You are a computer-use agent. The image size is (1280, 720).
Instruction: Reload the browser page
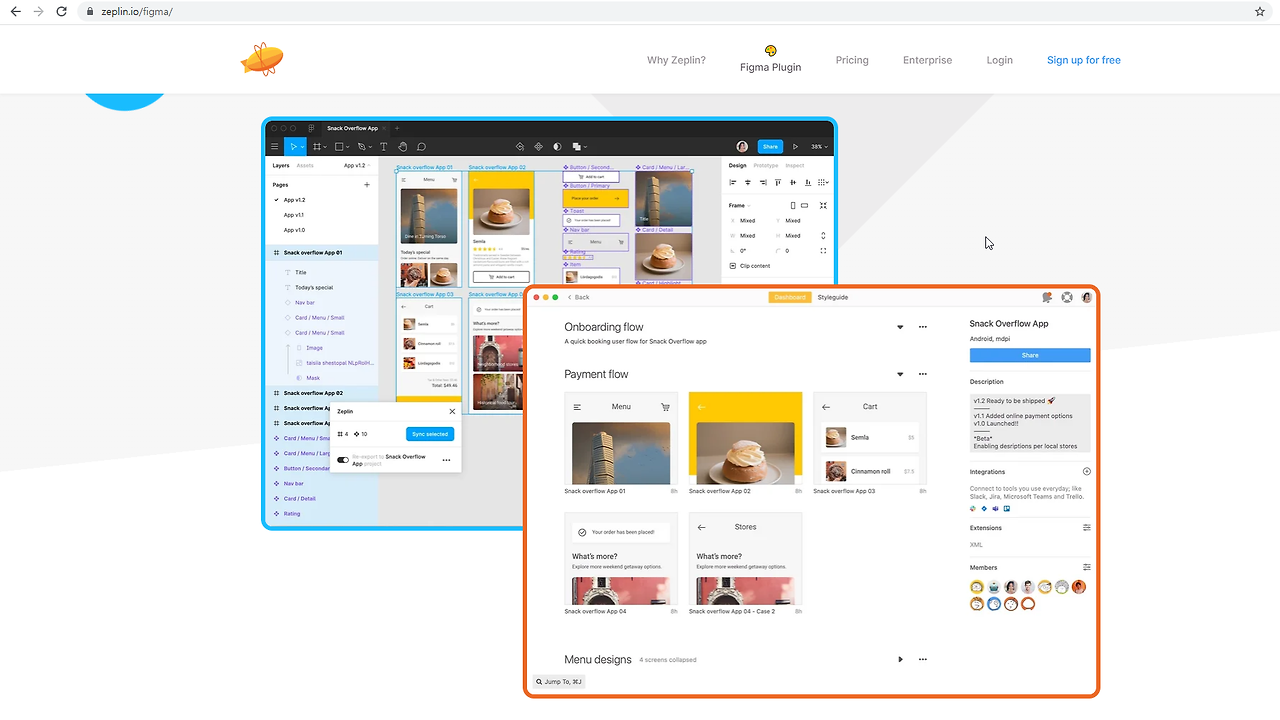click(x=61, y=11)
